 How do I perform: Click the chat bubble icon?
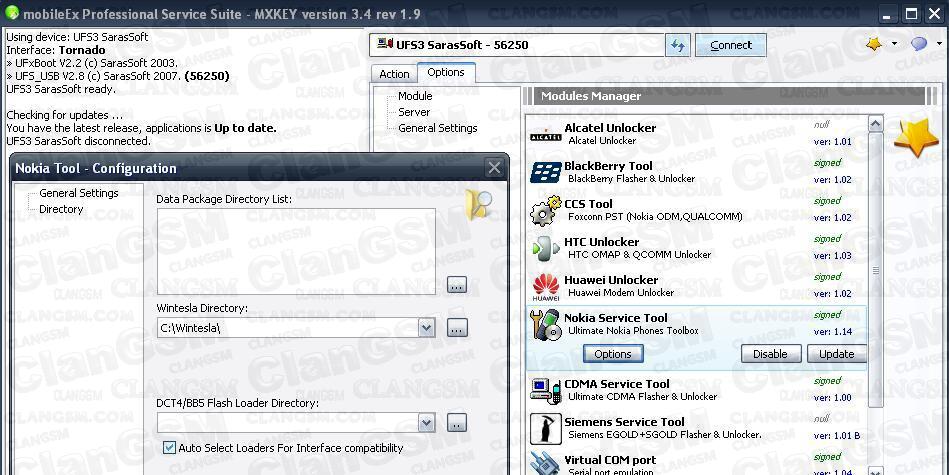[919, 44]
